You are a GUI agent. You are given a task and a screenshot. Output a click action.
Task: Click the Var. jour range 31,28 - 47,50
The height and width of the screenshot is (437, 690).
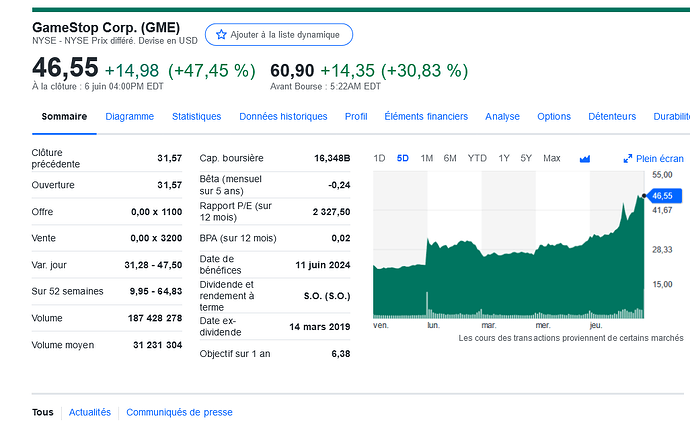[153, 265]
